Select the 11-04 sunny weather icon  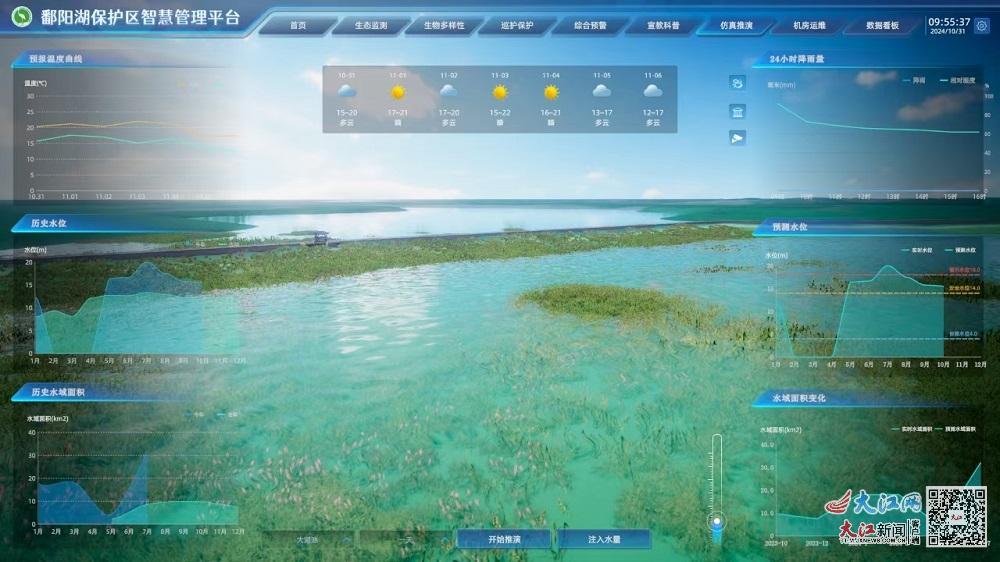[551, 92]
